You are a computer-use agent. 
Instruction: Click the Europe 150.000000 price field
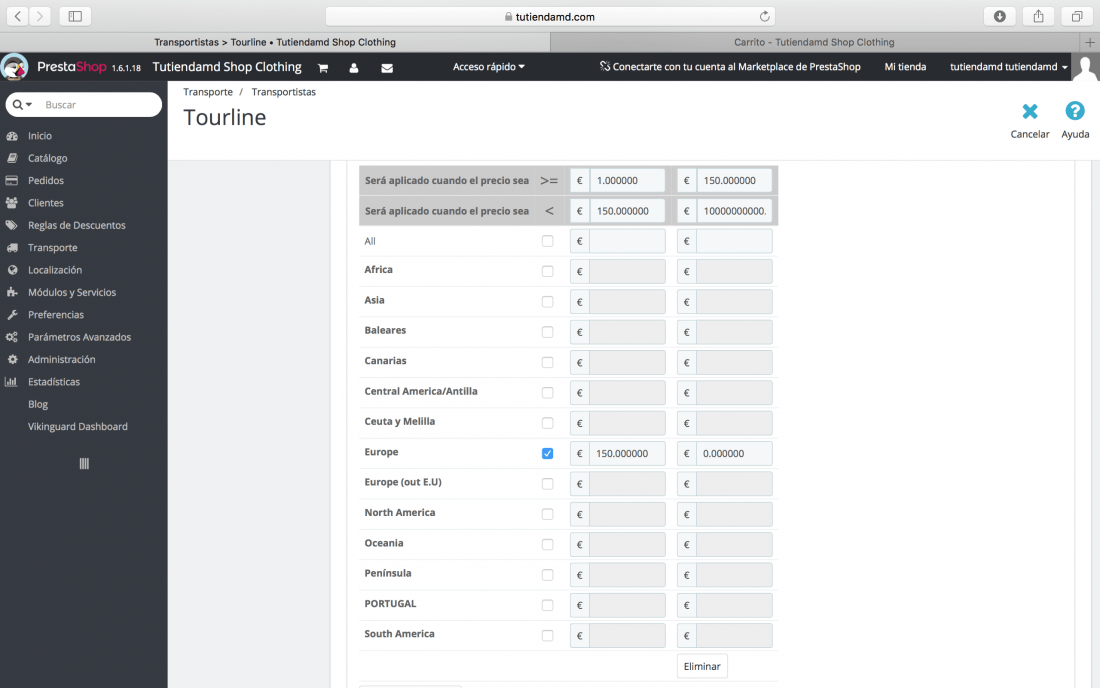(627, 454)
